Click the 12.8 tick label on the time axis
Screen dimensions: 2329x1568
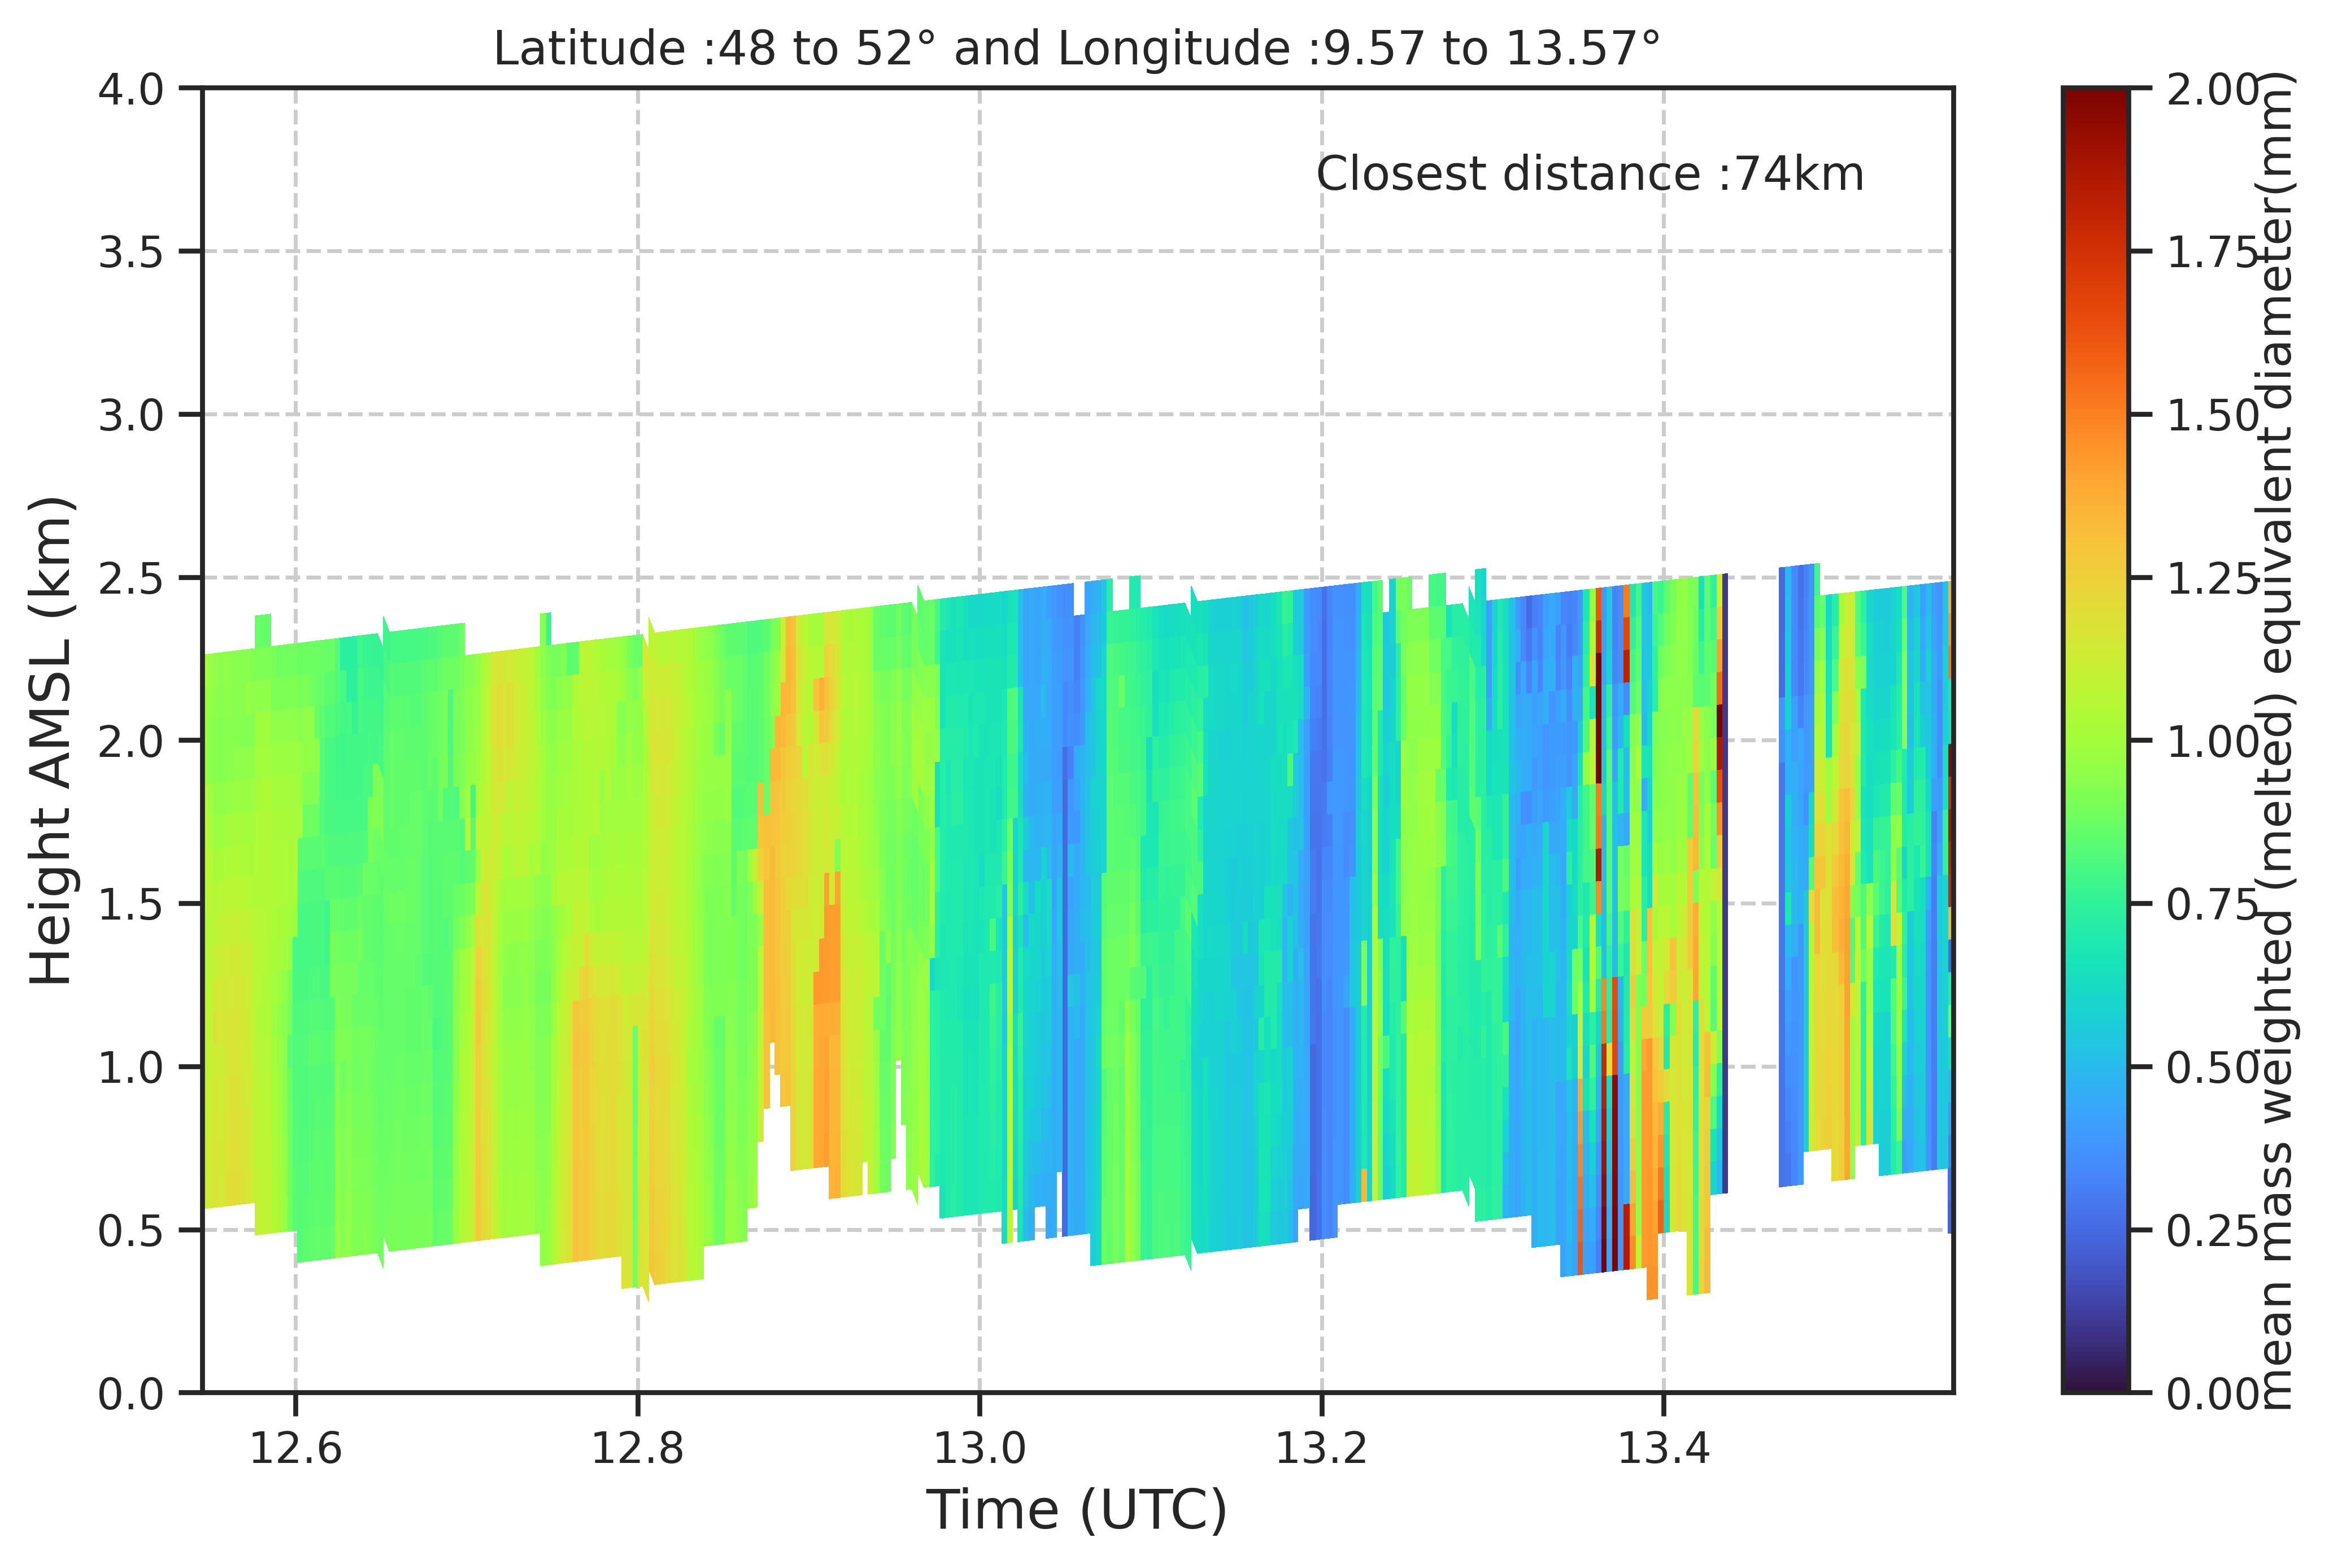point(637,1447)
